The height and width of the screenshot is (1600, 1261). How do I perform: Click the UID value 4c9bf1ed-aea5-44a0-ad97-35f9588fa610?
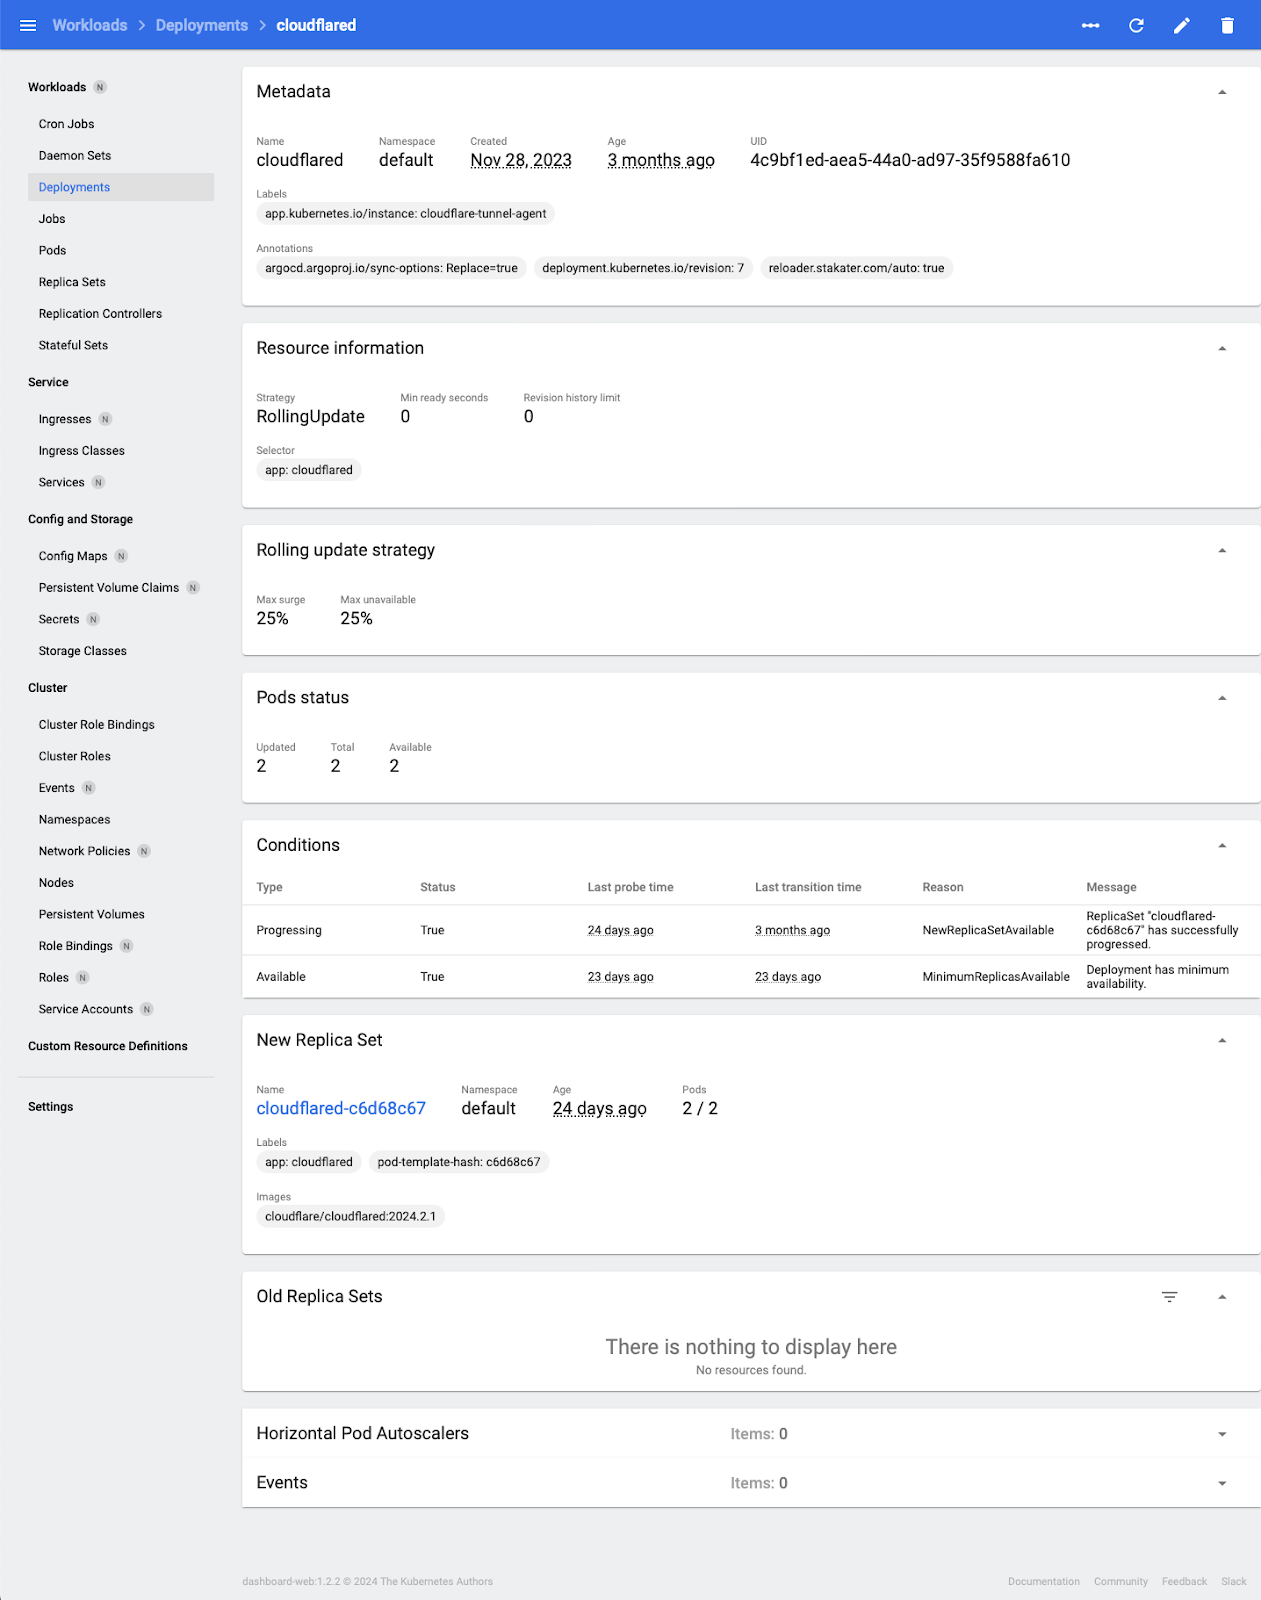coord(910,160)
